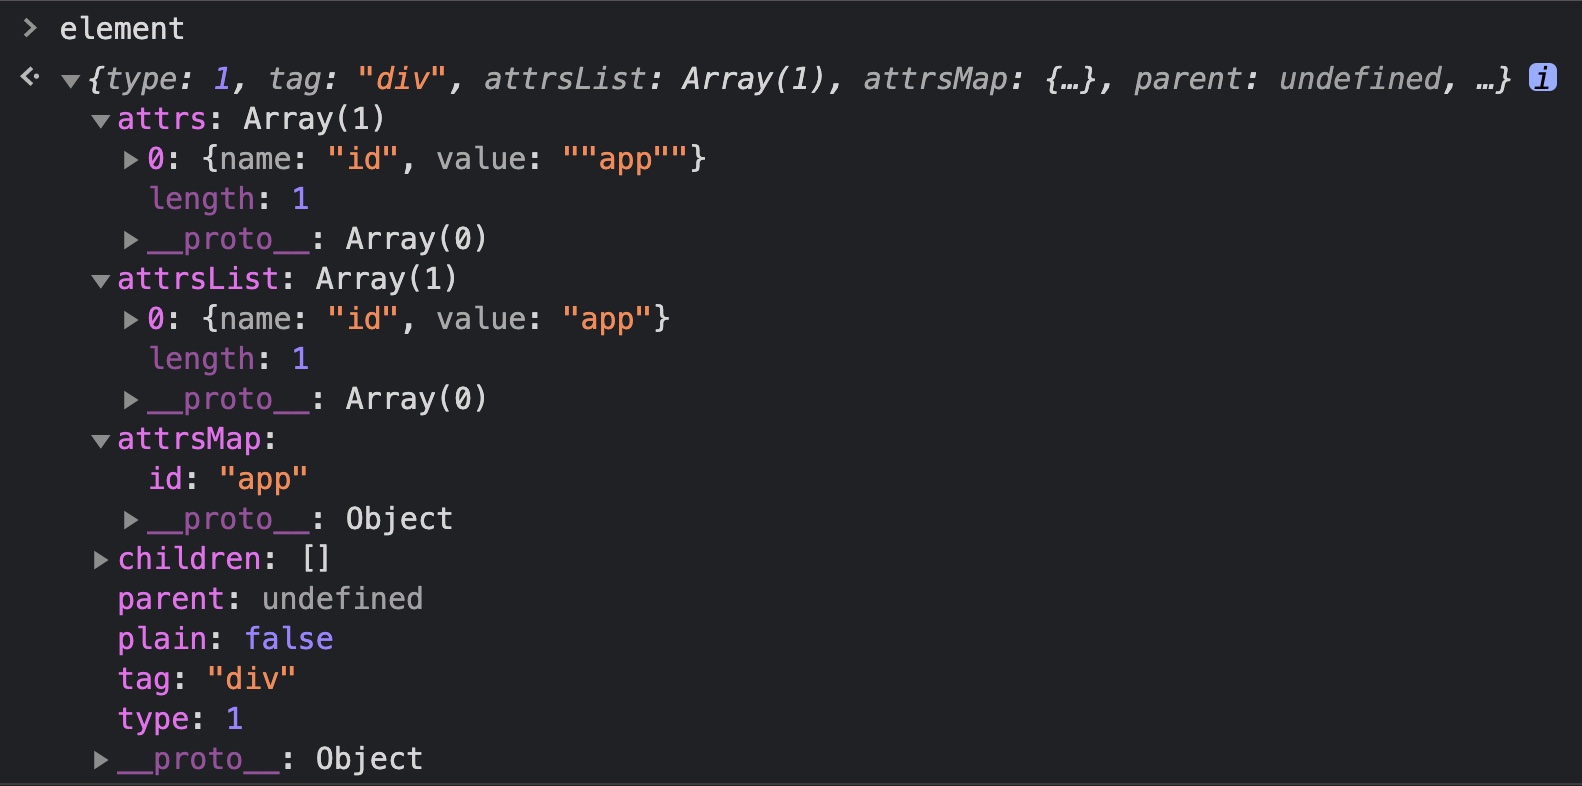Click the blue info icon beside the object summary
Viewport: 1582px width, 786px height.
pyautogui.click(x=1543, y=77)
